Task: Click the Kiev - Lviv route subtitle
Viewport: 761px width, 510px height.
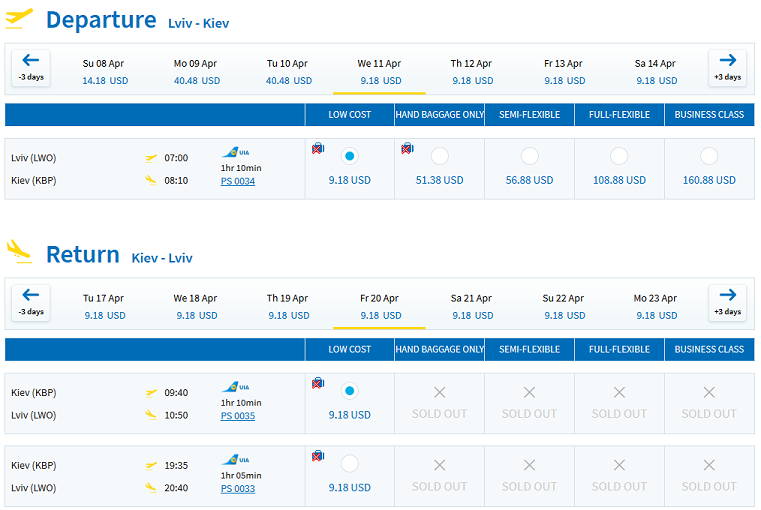Action: point(162,258)
